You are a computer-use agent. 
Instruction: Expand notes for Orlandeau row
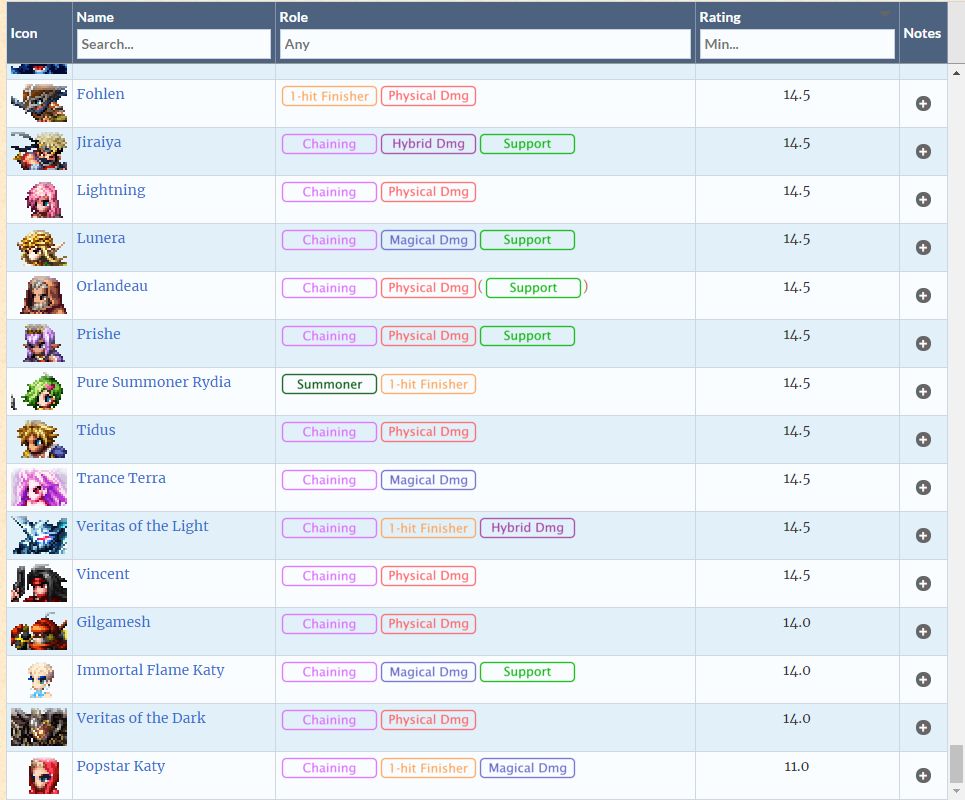[923, 295]
